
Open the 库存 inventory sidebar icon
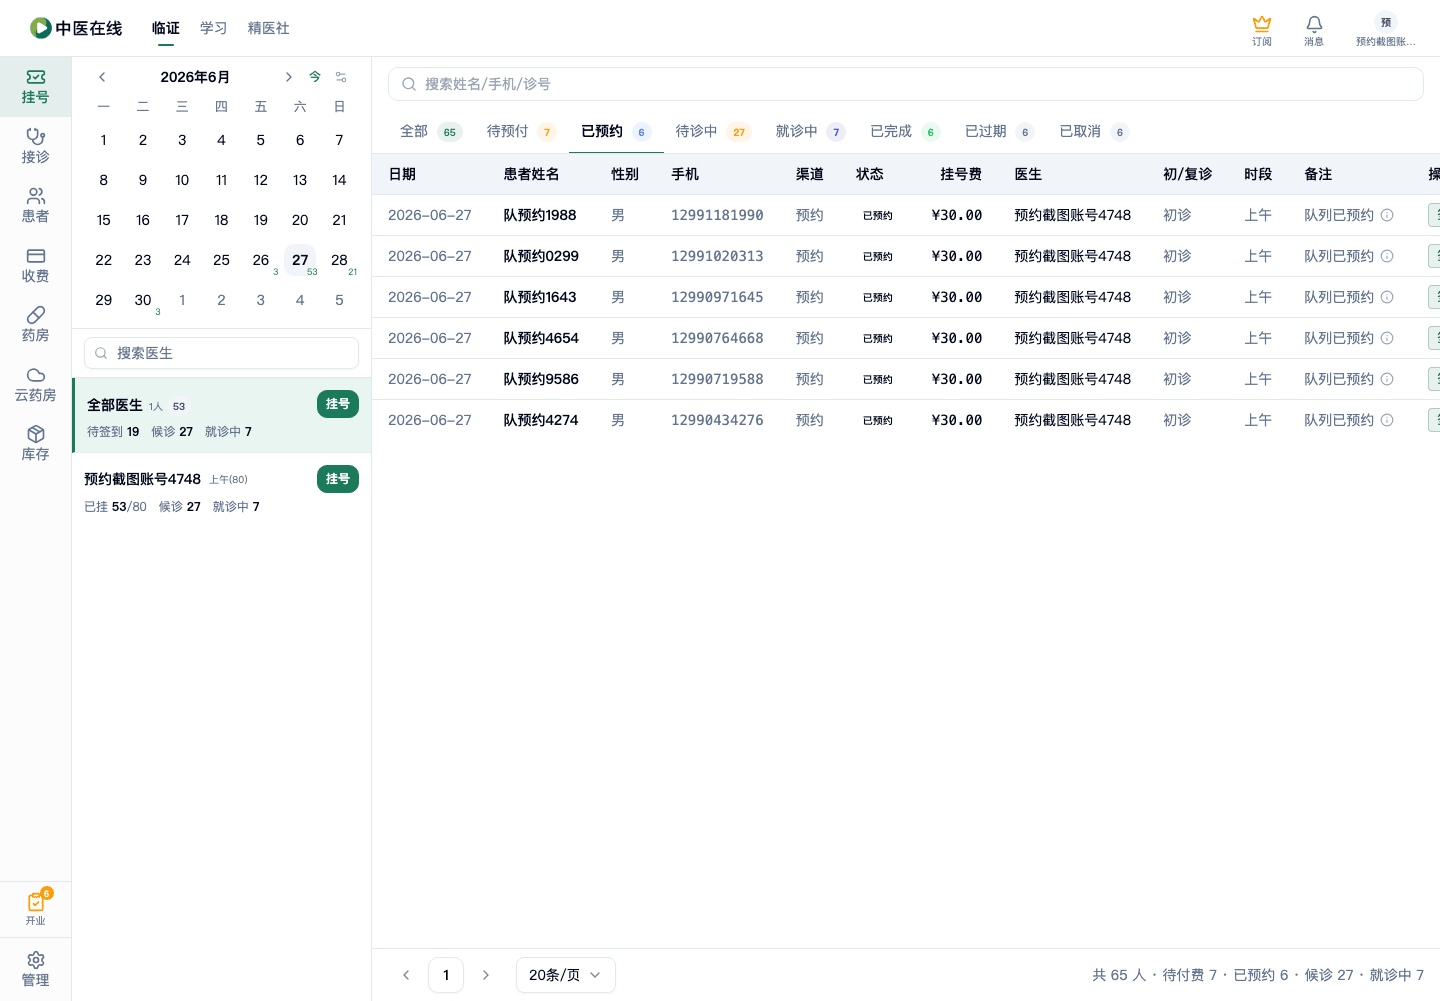click(35, 444)
